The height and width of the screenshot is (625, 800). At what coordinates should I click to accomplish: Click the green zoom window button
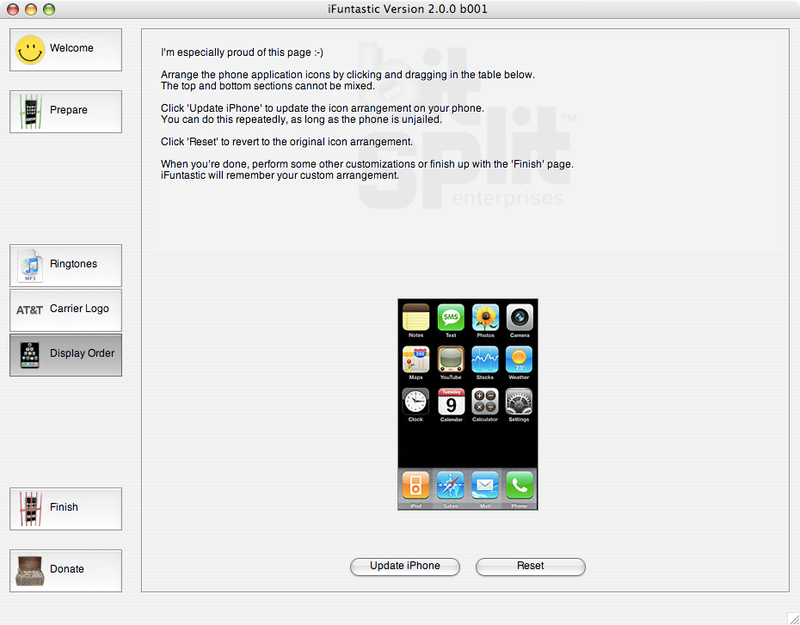click(x=49, y=9)
